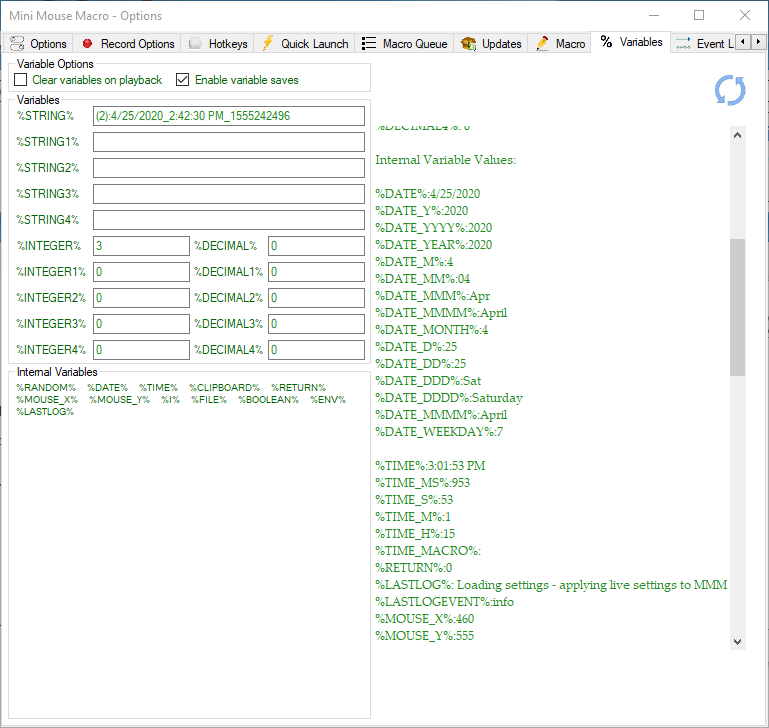Screen dimensions: 769x728
Task: Click the blue refresh variables icon
Action: (730, 90)
